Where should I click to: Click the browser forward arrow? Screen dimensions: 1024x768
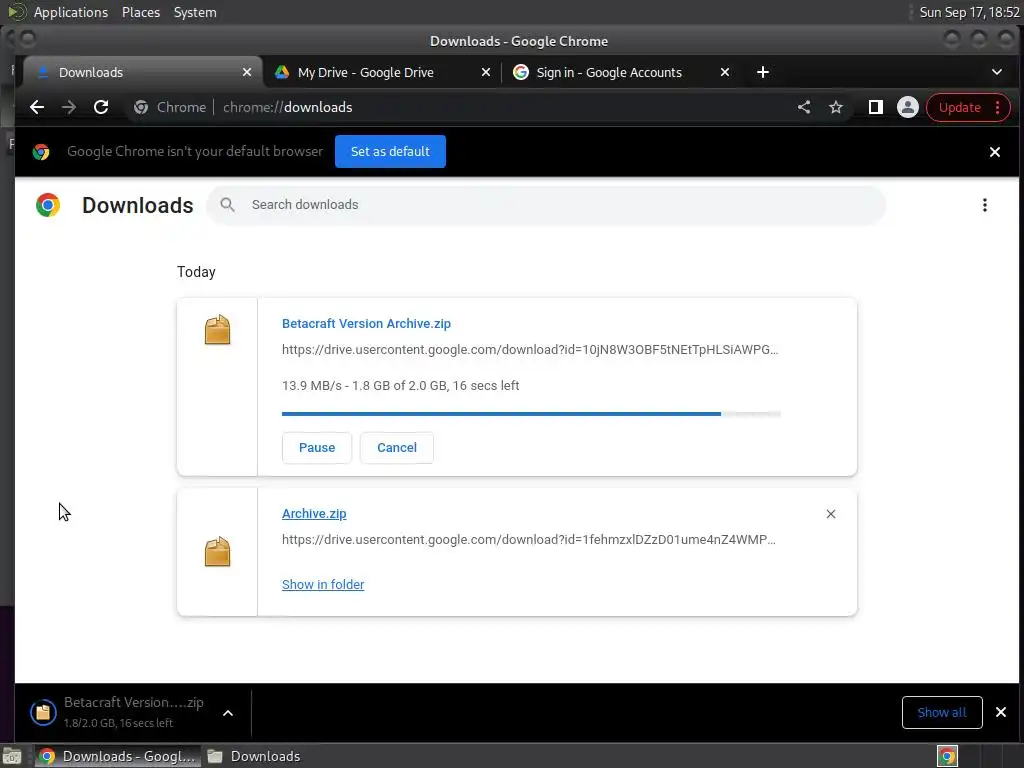click(69, 107)
